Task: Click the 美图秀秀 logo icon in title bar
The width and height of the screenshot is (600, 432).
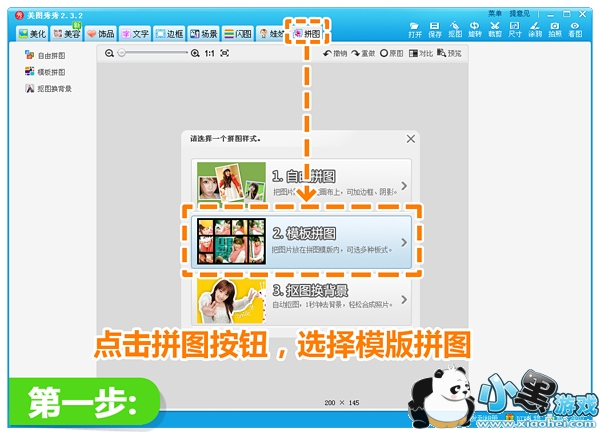Action: (x=20, y=15)
